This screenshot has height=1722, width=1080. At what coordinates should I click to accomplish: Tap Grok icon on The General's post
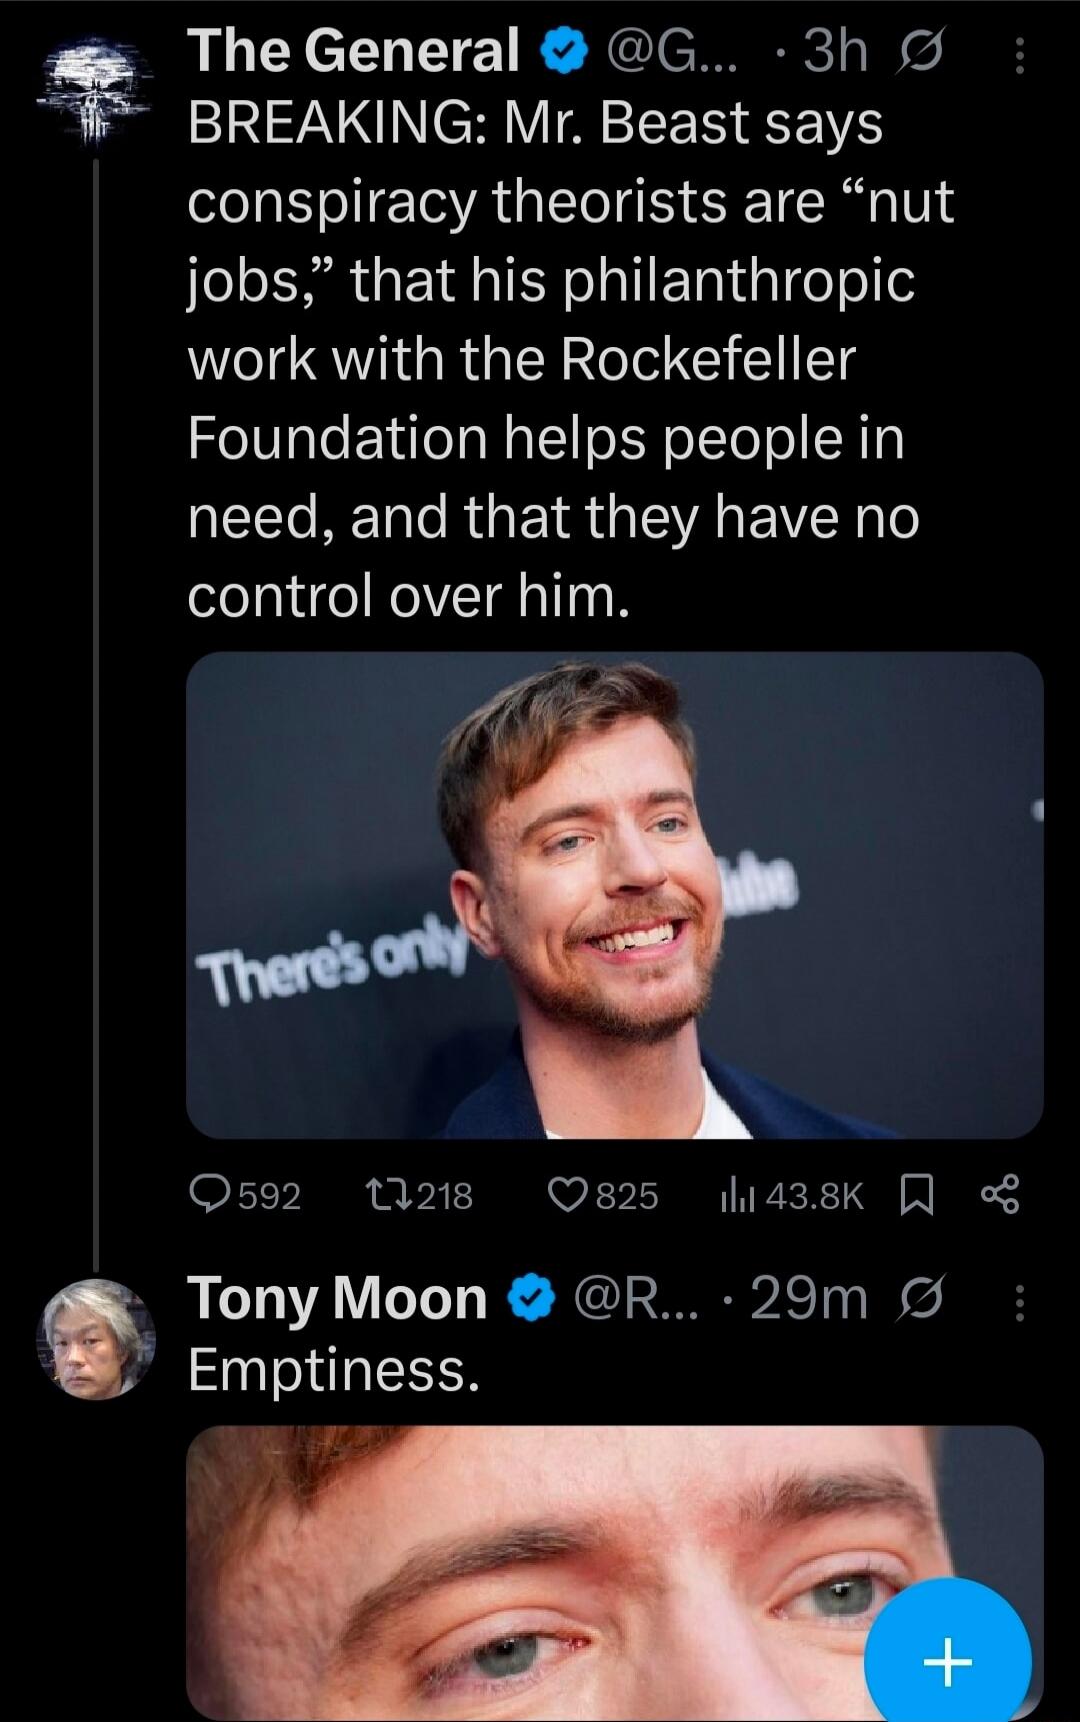coord(919,52)
